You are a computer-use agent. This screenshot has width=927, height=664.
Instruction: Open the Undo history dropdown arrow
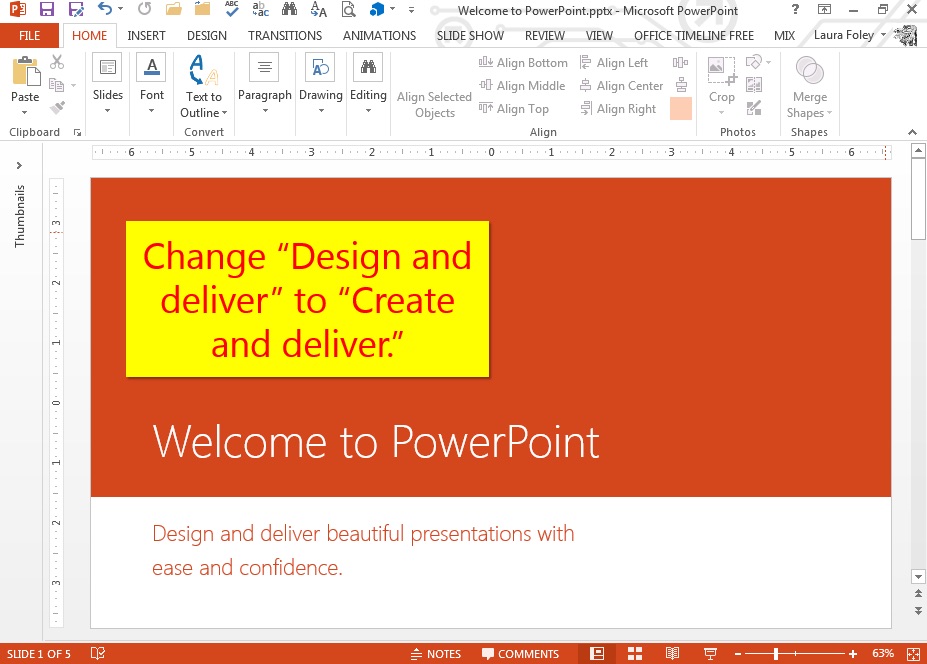121,9
